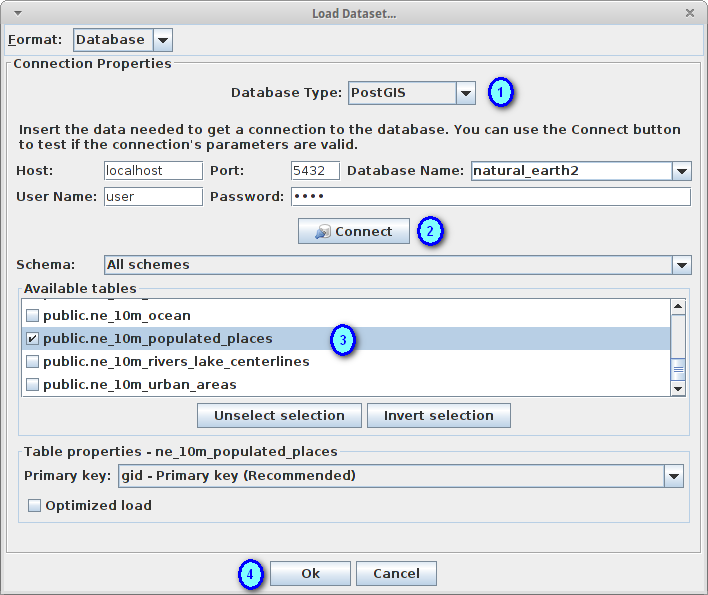
Task: Check public.ne_10m_rivers_lake_centerlines checkbox
Action: (33, 361)
